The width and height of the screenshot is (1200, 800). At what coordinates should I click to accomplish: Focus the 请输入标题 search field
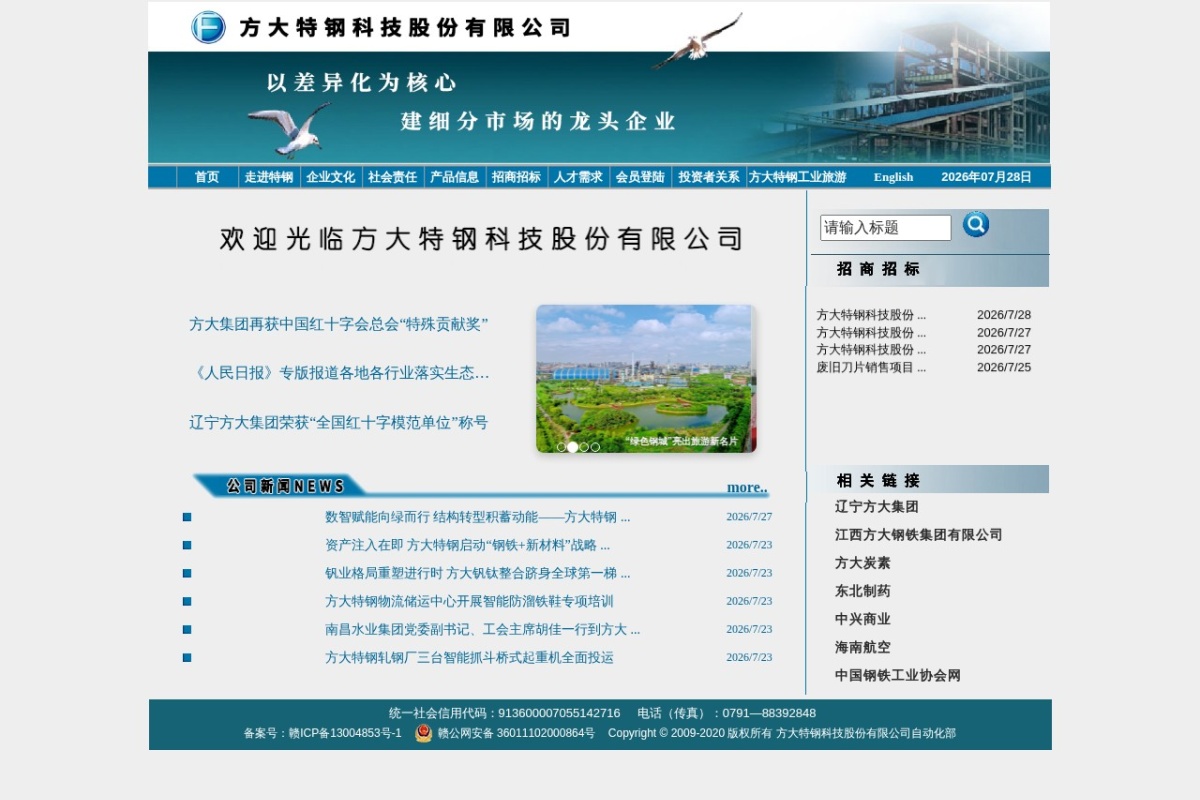coord(886,228)
